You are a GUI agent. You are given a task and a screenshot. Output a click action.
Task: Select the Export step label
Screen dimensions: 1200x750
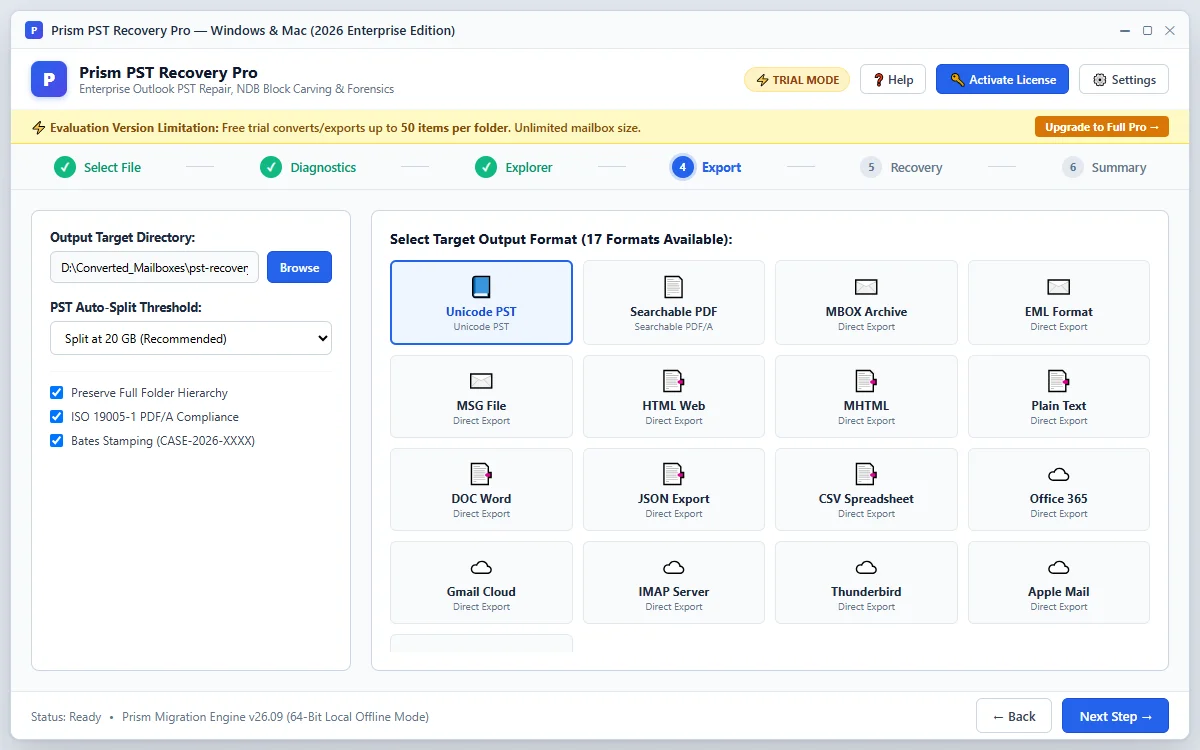click(x=721, y=168)
